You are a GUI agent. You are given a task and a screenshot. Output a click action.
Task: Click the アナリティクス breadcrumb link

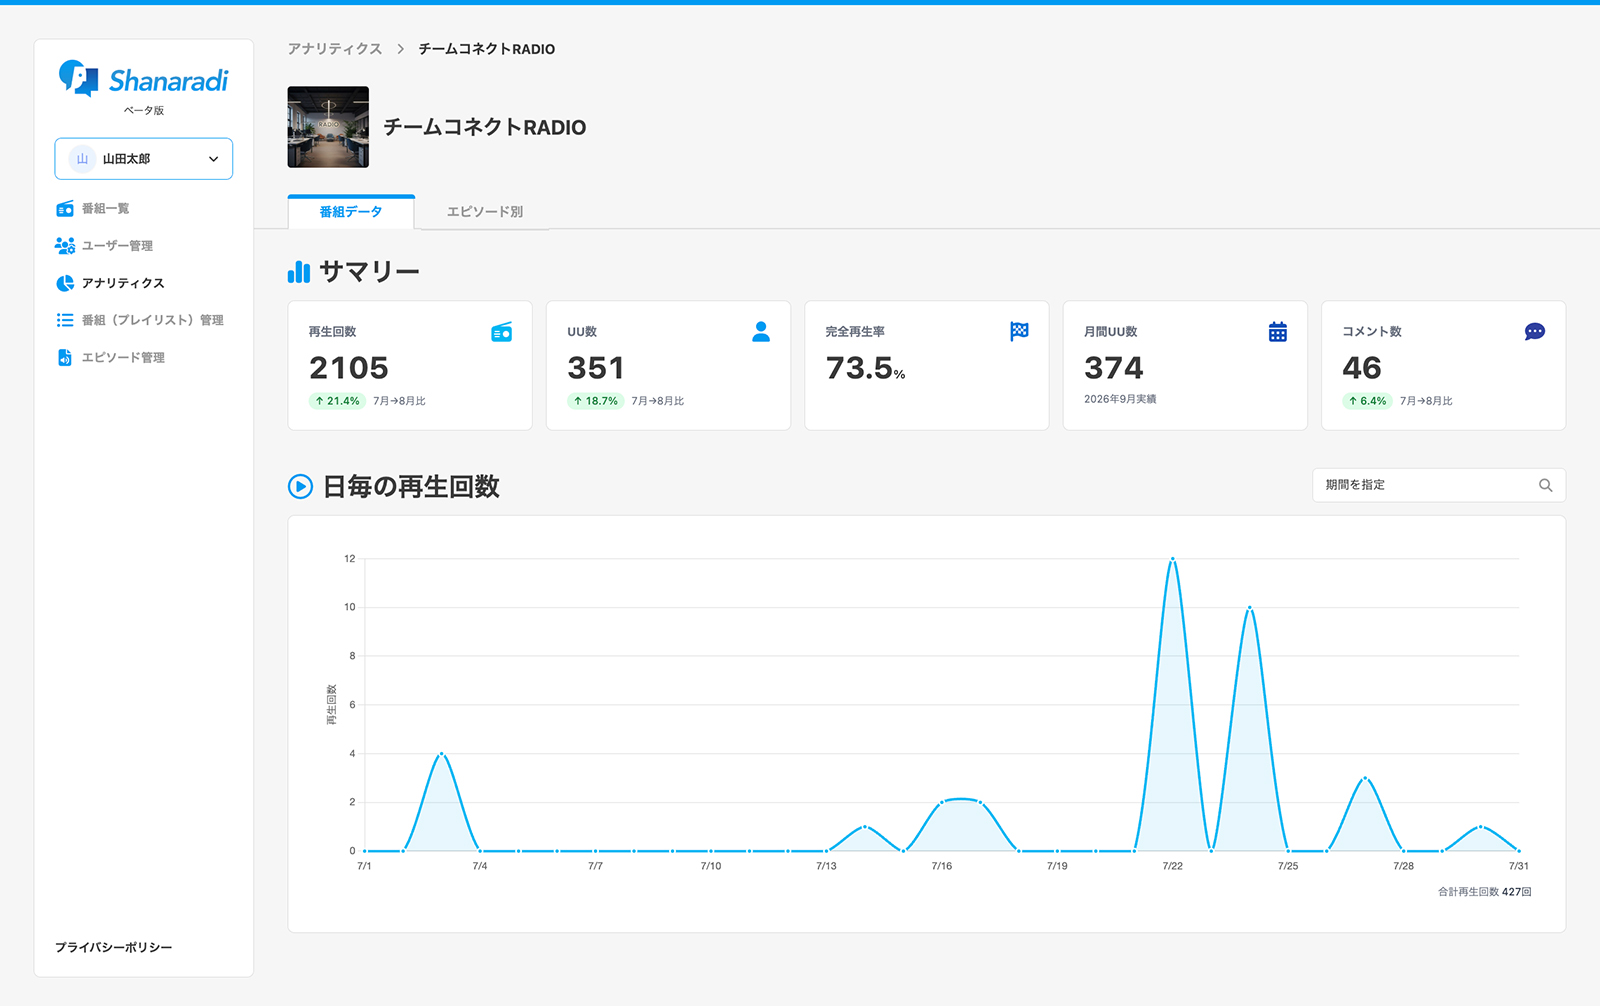pos(335,49)
